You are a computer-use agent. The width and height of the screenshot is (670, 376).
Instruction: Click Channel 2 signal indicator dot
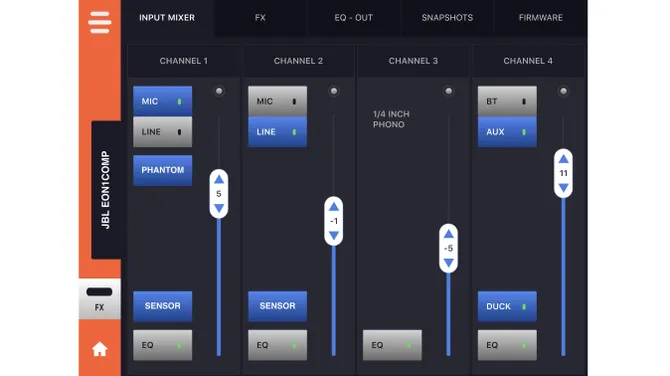point(334,91)
